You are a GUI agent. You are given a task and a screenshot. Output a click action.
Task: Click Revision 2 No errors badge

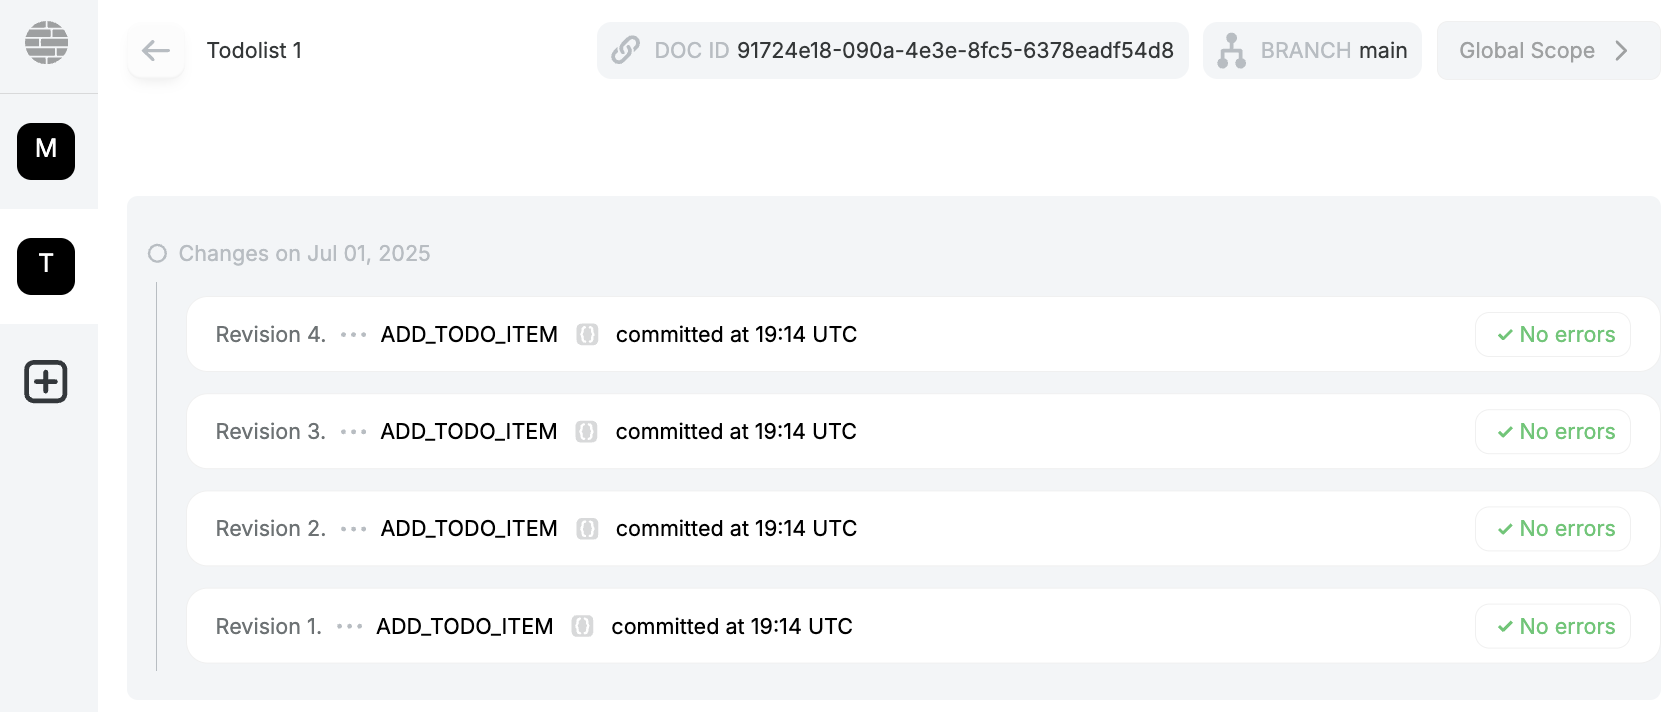pyautogui.click(x=1553, y=529)
